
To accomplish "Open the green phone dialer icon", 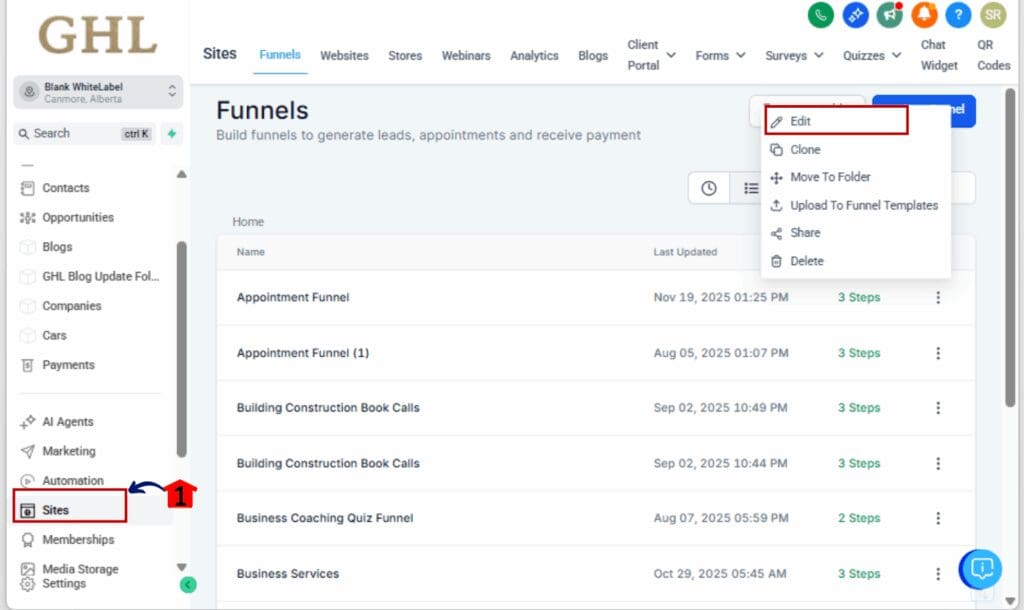I will (820, 15).
